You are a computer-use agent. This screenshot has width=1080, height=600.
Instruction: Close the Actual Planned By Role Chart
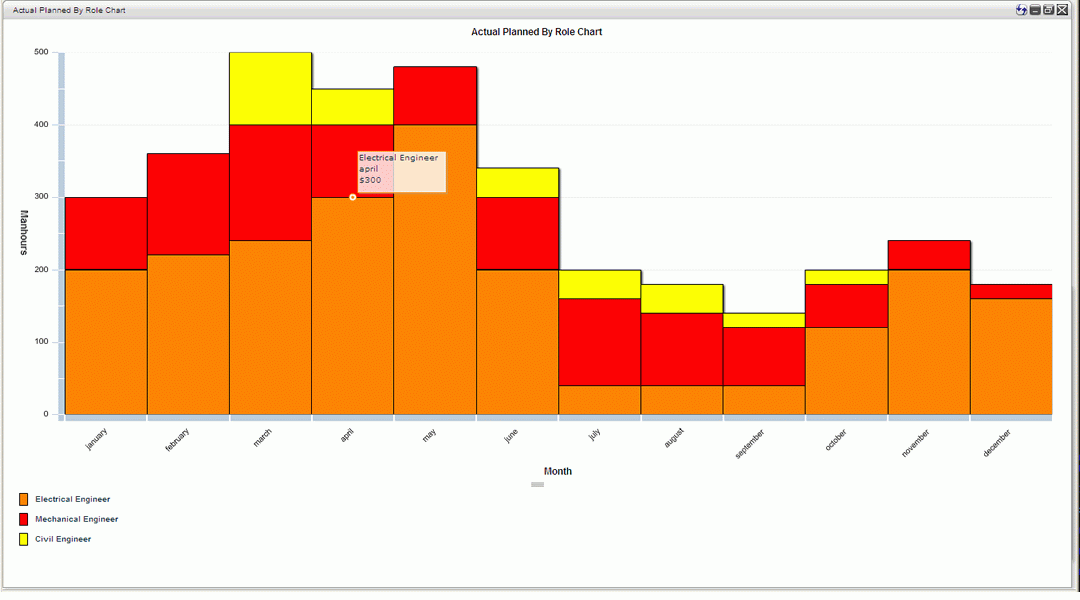[x=1062, y=10]
